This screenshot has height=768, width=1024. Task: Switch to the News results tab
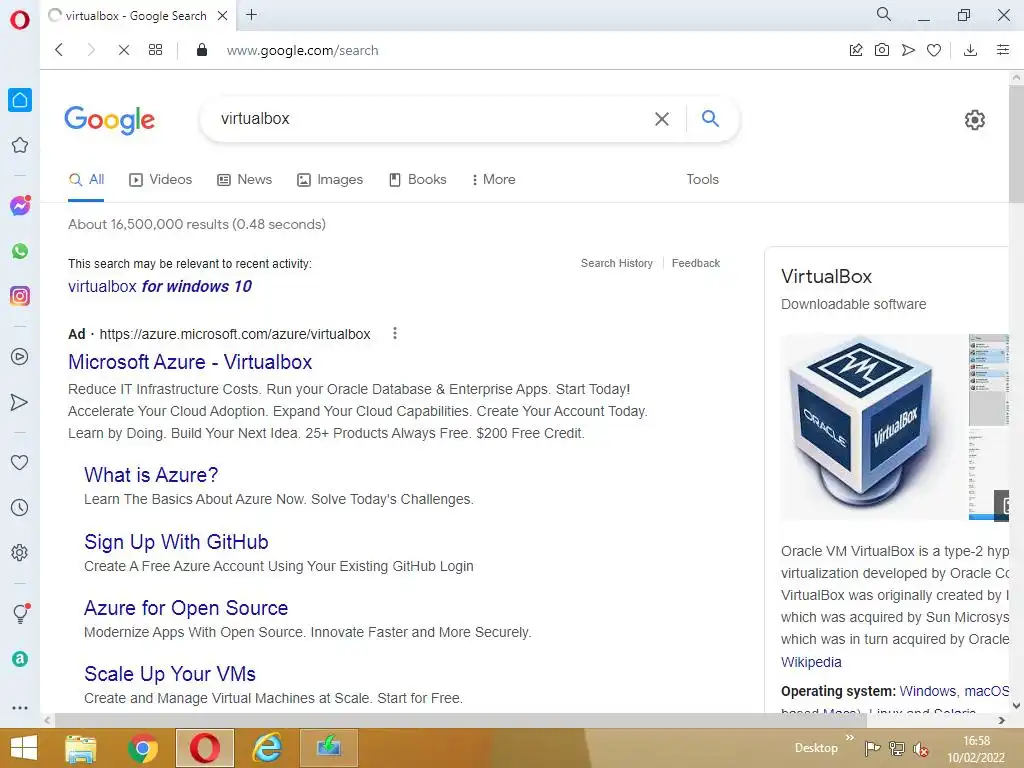pos(244,179)
